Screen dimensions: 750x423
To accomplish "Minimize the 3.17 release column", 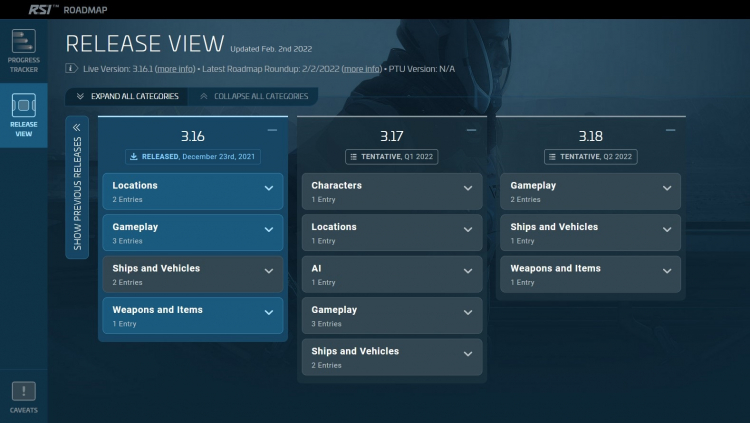I will coord(471,130).
